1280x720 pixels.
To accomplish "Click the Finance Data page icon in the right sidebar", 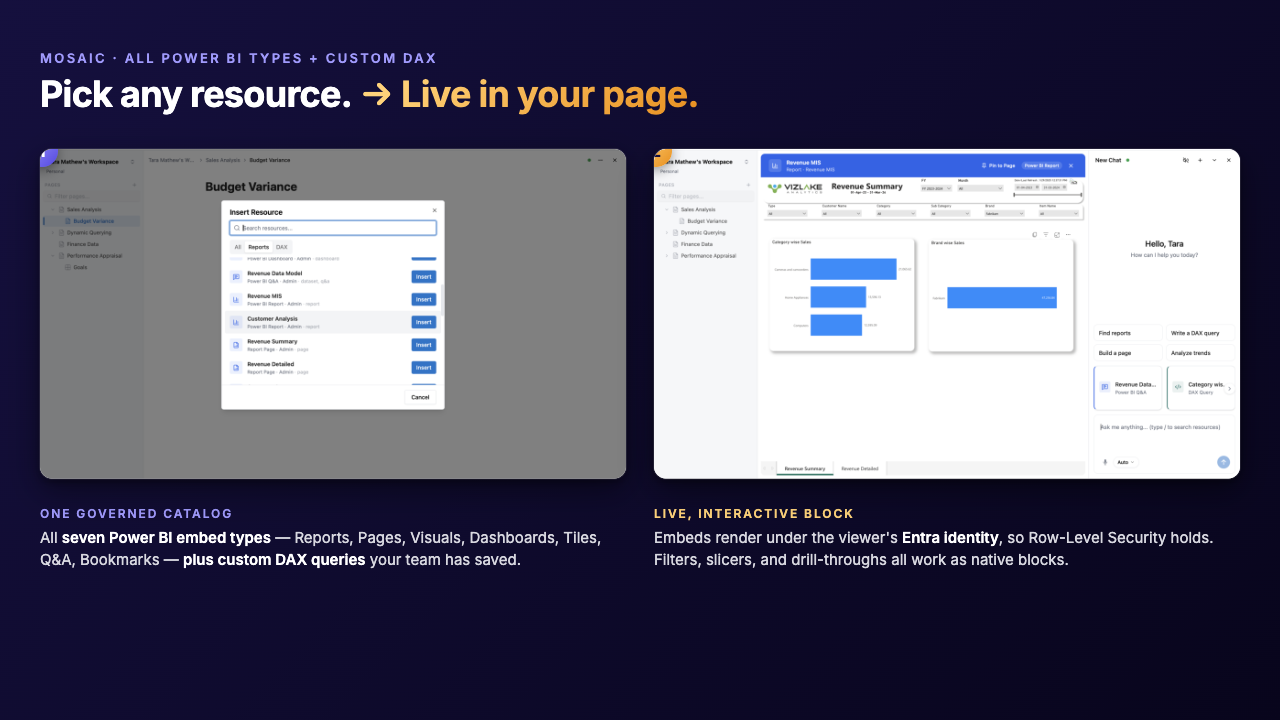I will click(675, 244).
